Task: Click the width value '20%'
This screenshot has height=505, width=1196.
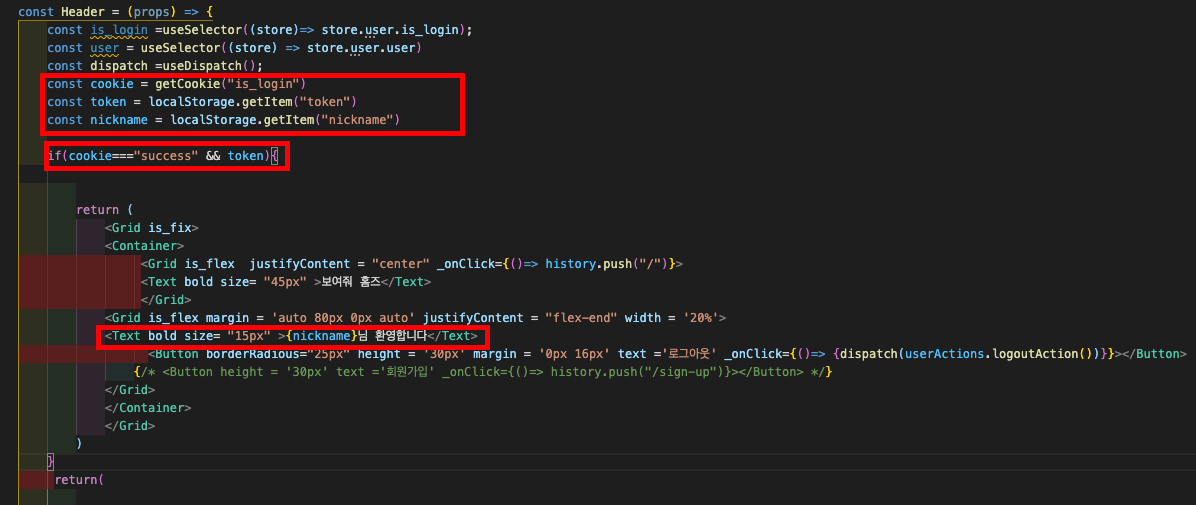Action: pos(699,317)
